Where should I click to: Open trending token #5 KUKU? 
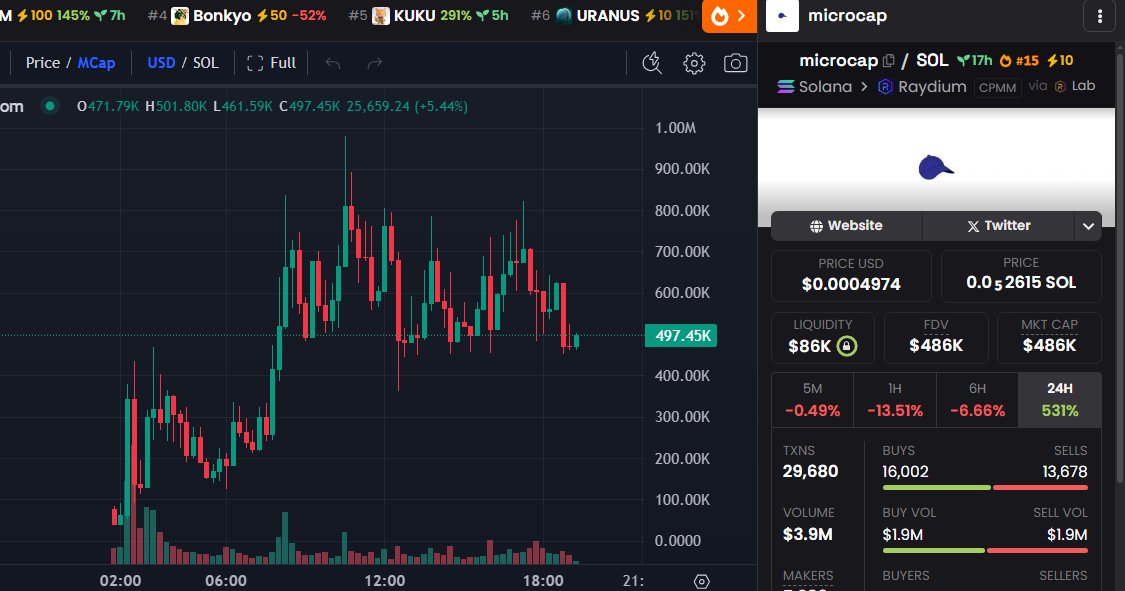428,16
